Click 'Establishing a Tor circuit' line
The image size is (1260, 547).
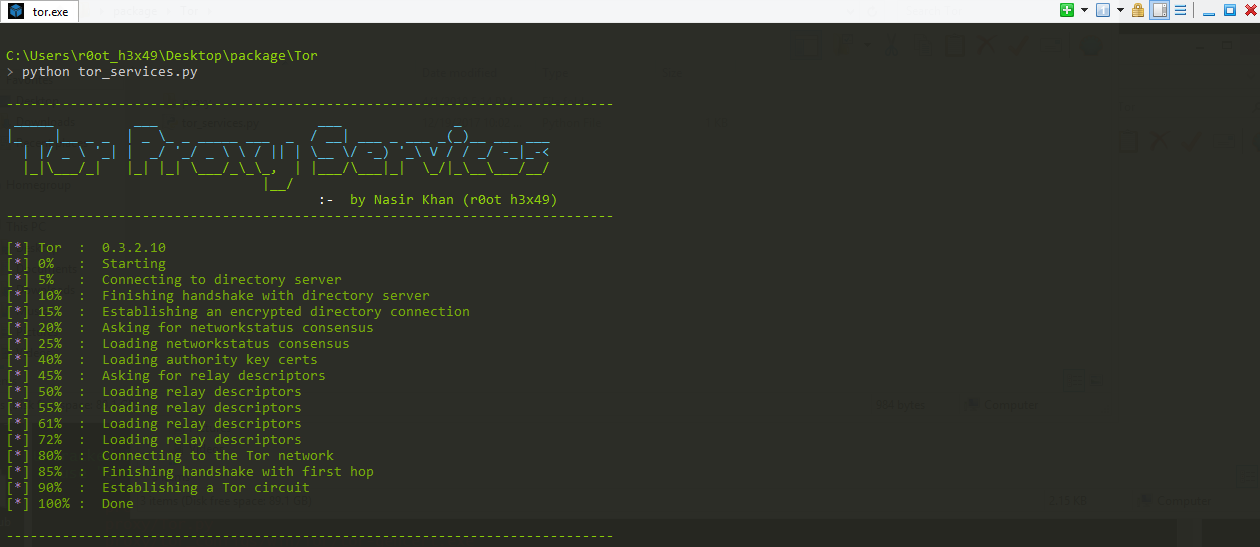tap(158, 488)
